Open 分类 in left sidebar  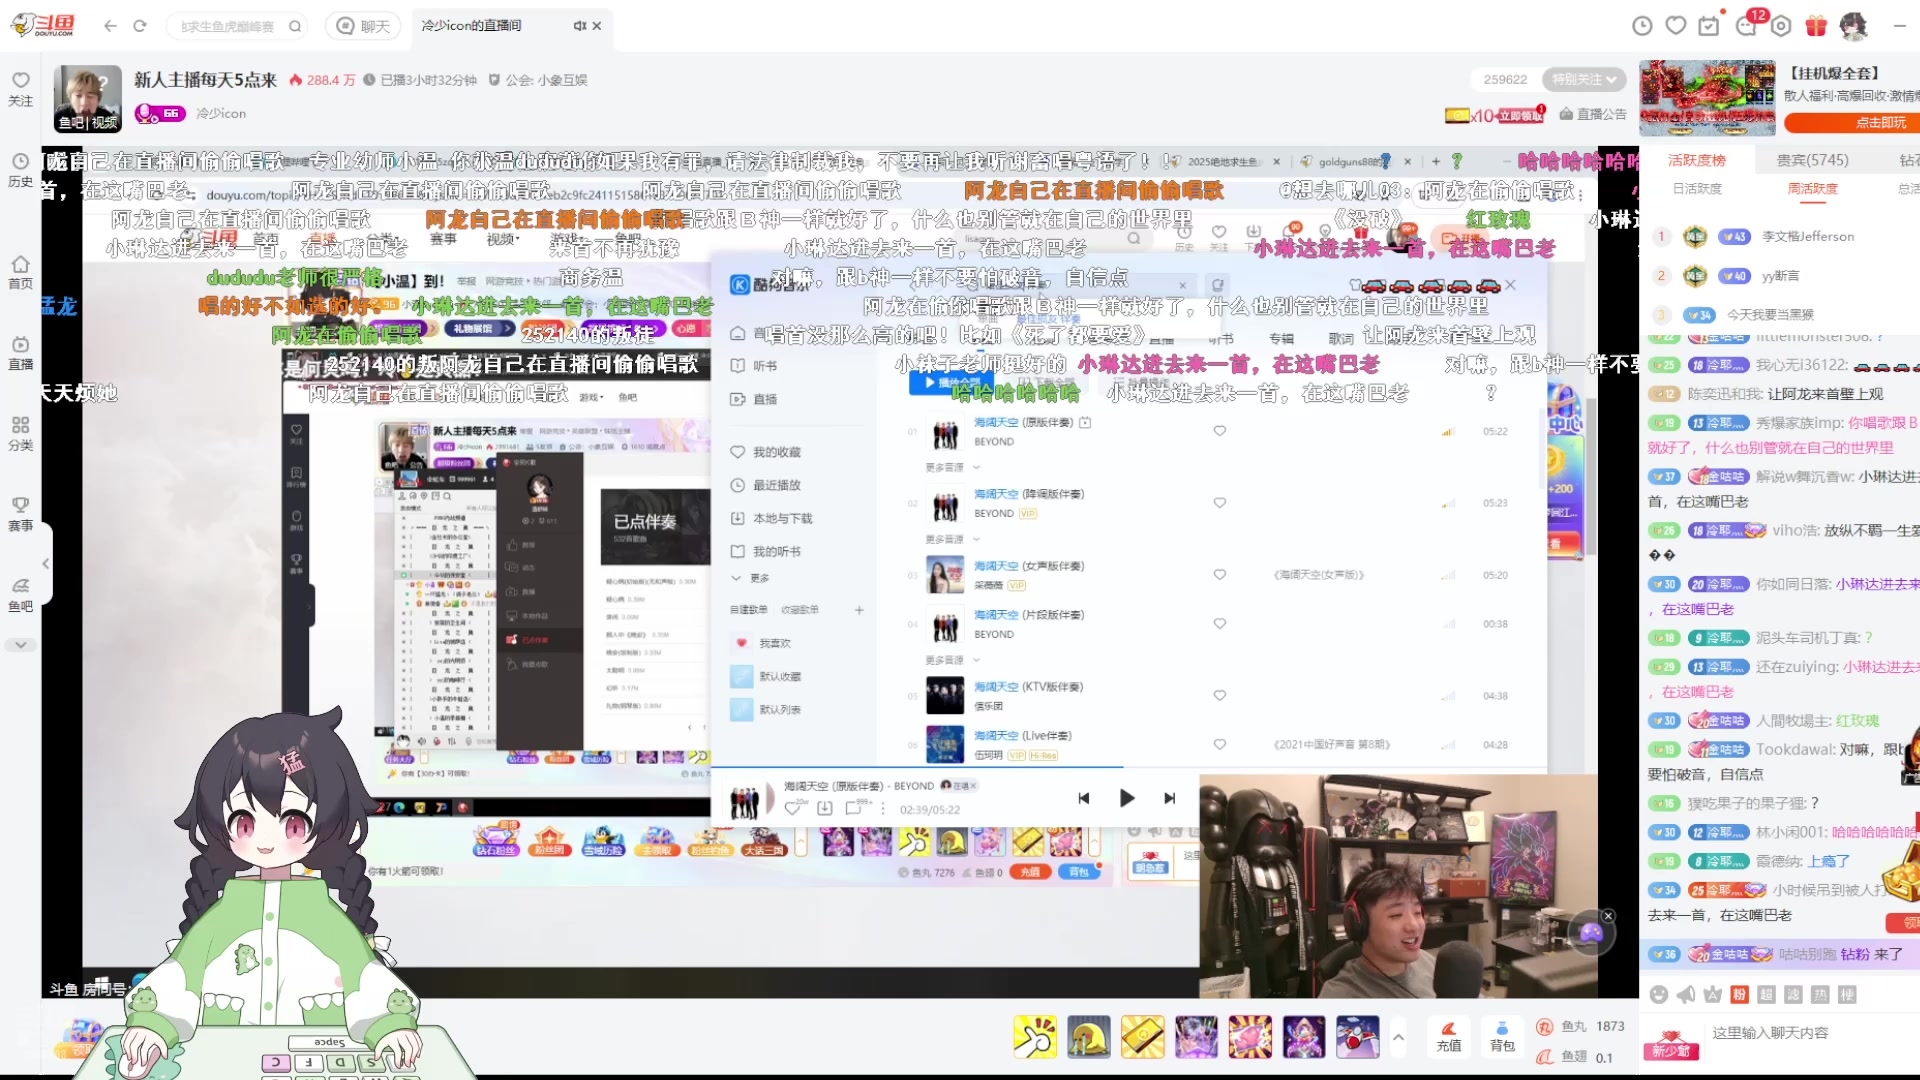[20, 434]
